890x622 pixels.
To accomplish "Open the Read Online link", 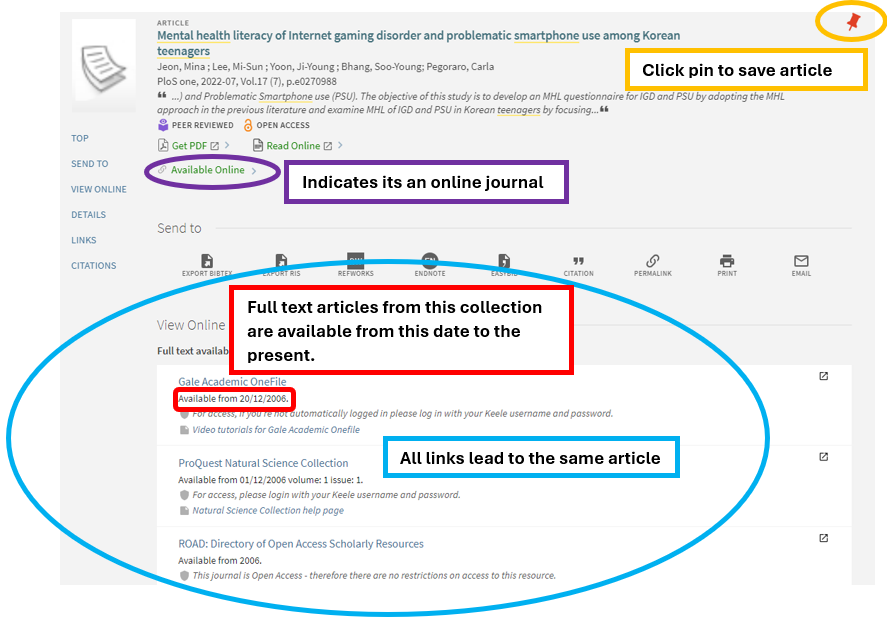I will coord(293,146).
